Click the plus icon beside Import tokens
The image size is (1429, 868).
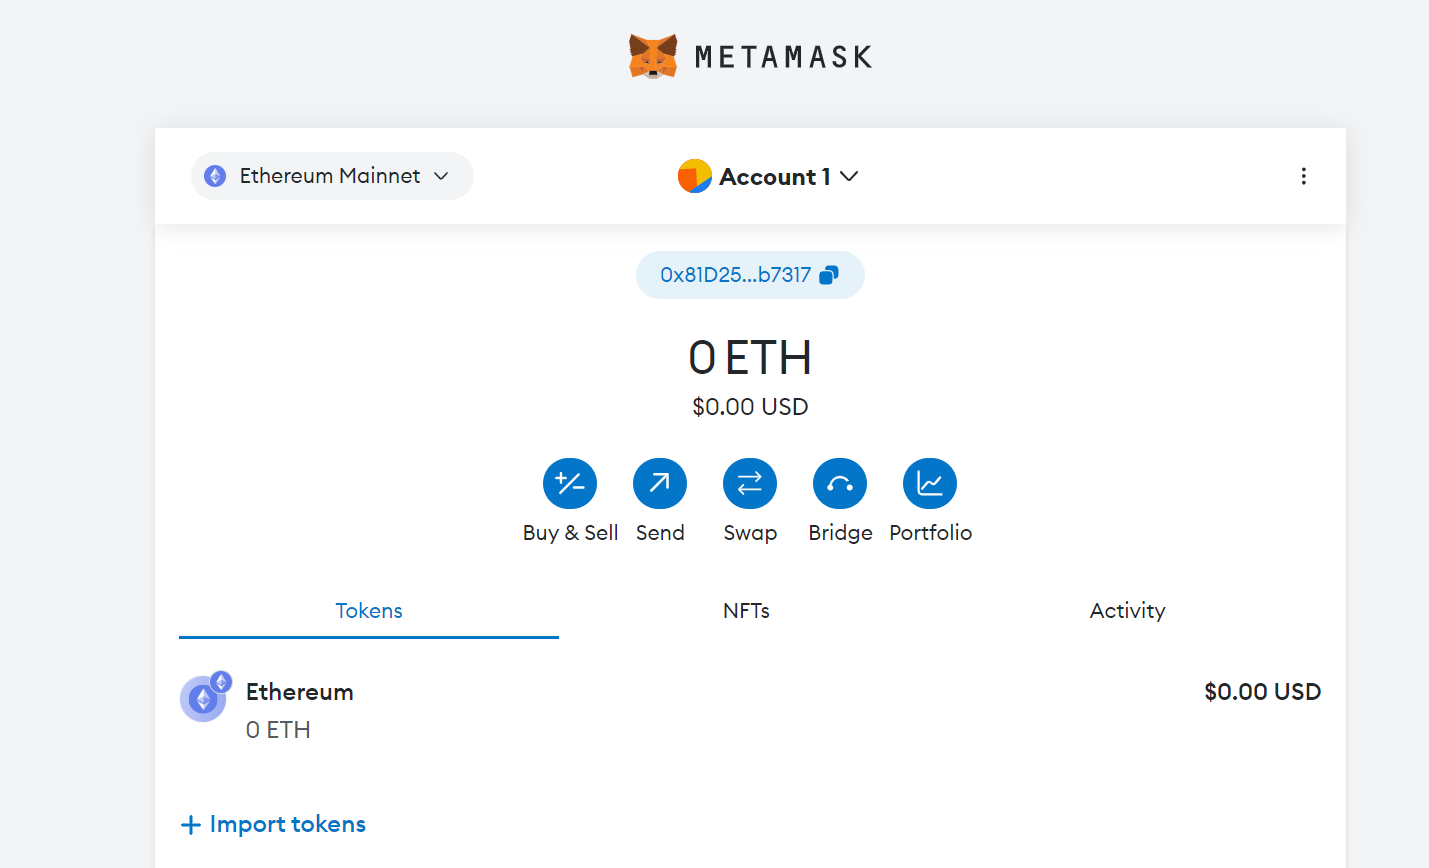(190, 825)
